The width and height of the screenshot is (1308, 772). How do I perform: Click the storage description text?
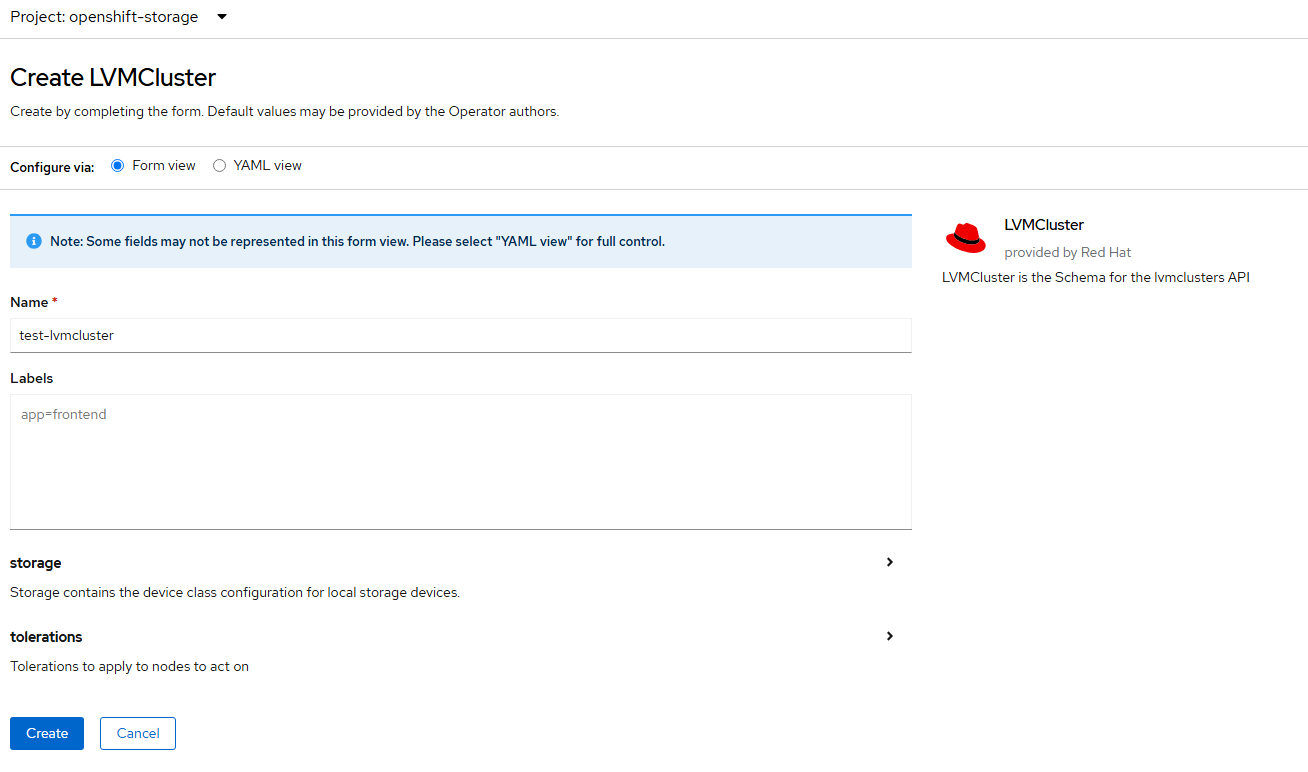tap(235, 592)
